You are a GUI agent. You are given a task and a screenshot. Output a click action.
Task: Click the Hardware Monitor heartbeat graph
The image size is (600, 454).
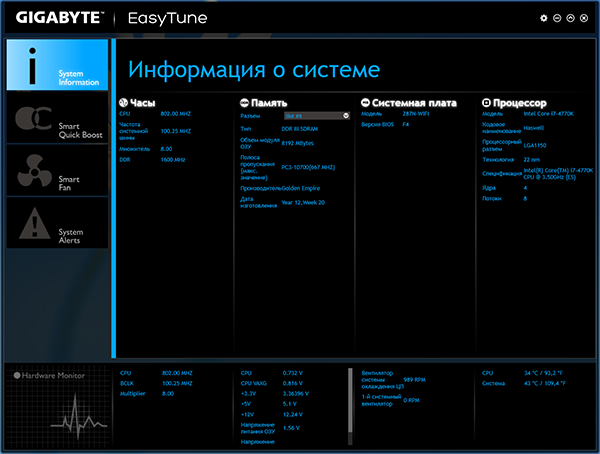(x=79, y=417)
